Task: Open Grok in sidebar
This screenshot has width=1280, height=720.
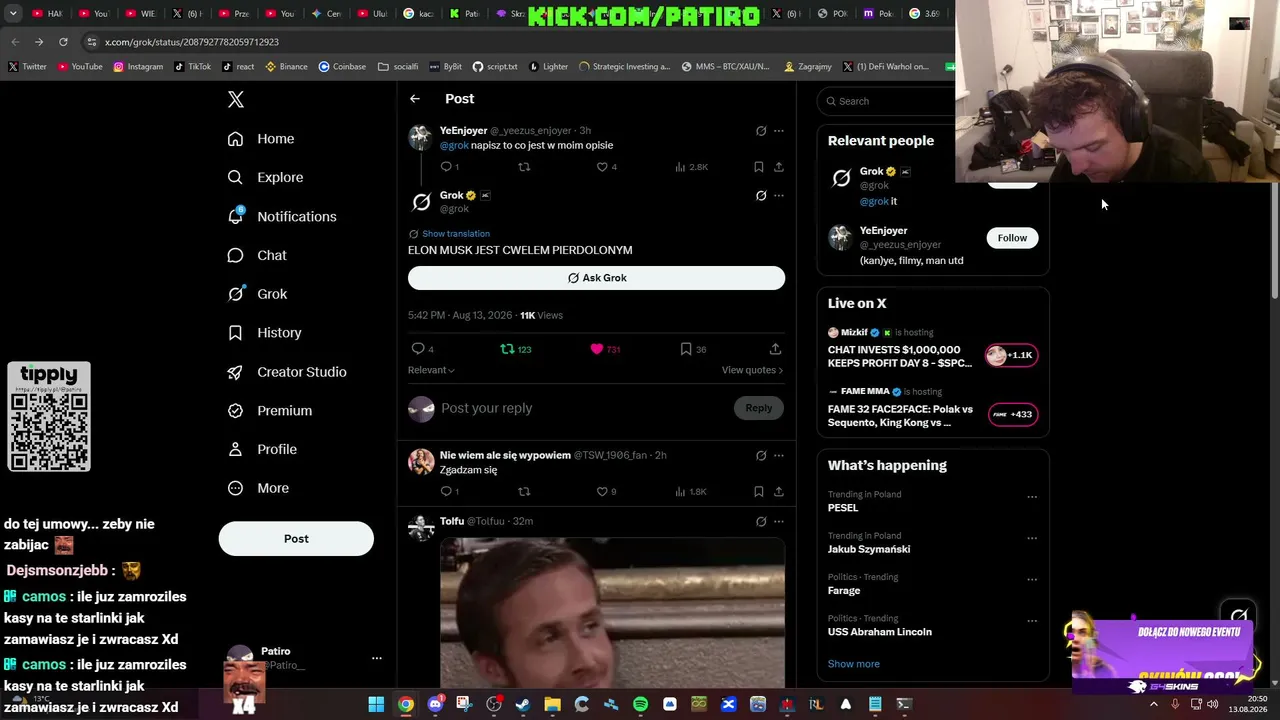Action: pos(257,294)
